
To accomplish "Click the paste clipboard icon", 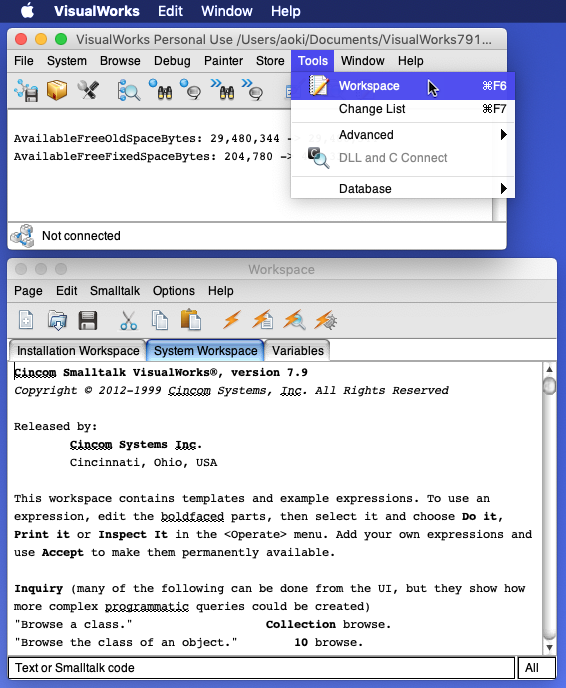I will click(190, 319).
